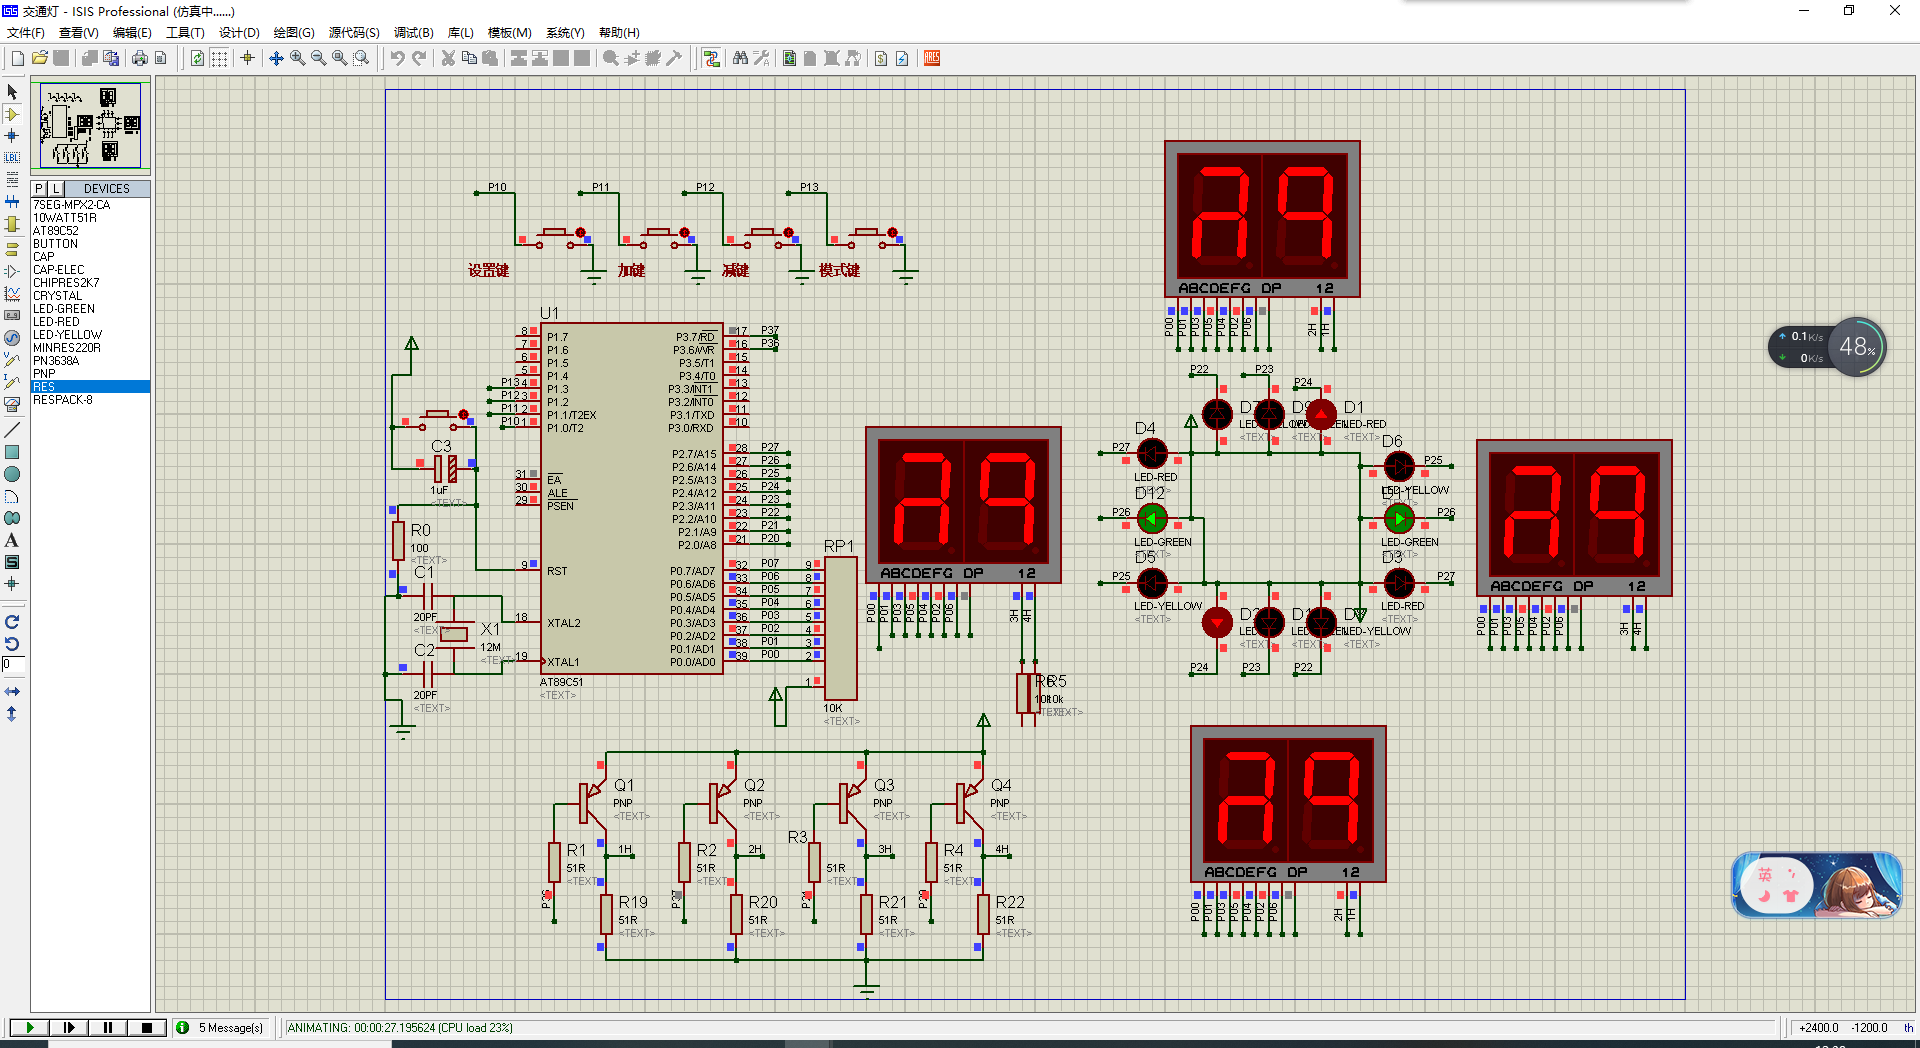Generate the bill of materials
Viewport: 1920px width, 1048px height.
[880, 58]
